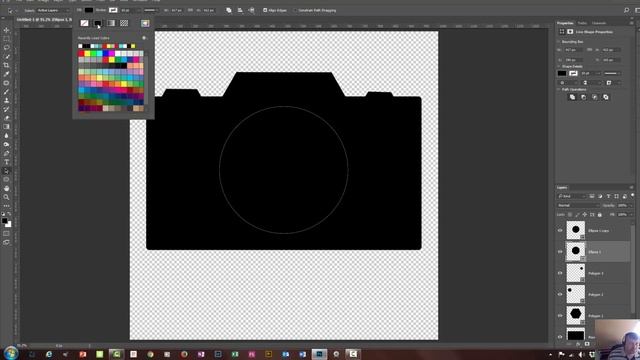The height and width of the screenshot is (360, 640).
Task: Click Subtract Front Shape in Path Operations
Action: pos(583,97)
